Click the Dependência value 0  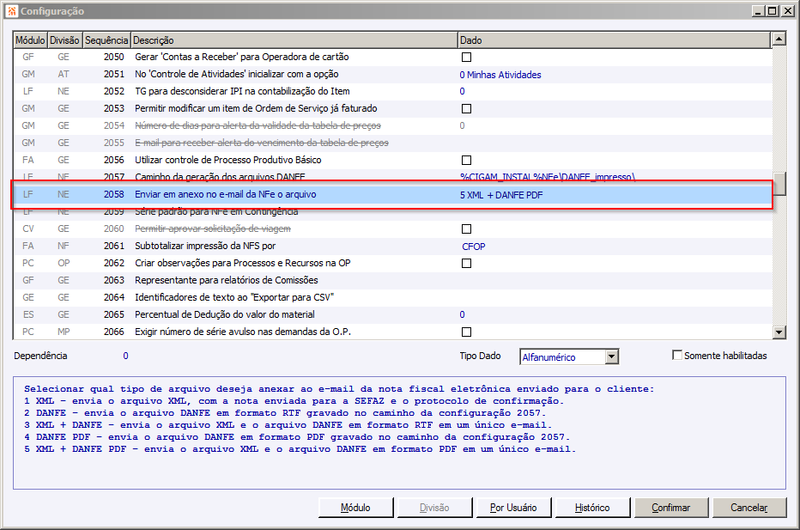point(126,356)
